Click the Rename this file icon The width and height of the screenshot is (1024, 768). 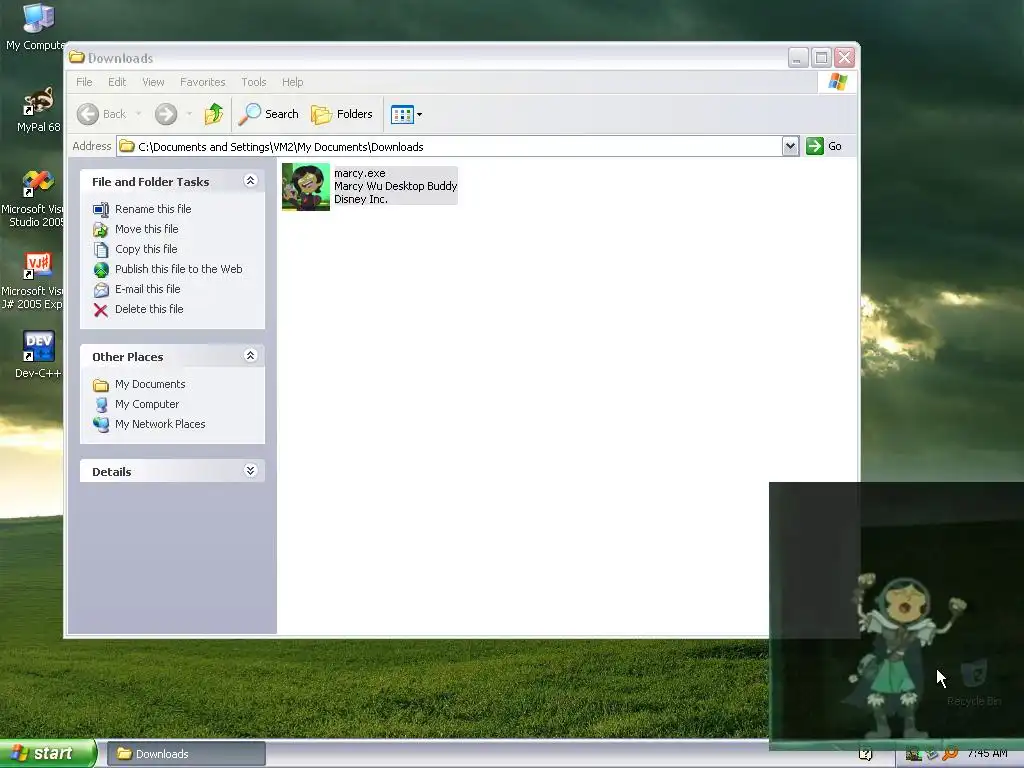[x=101, y=210]
